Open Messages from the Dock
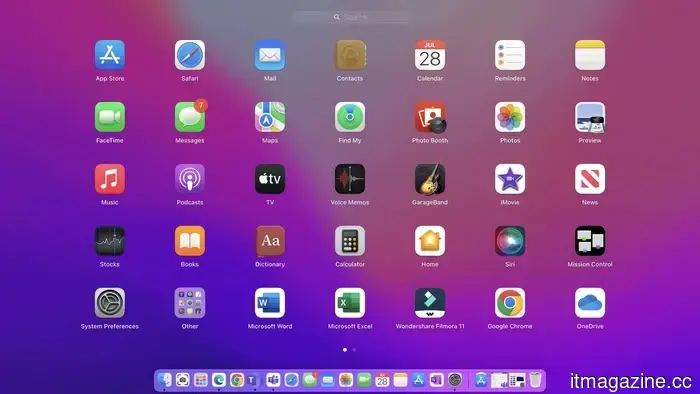The width and height of the screenshot is (700, 394). click(x=310, y=380)
